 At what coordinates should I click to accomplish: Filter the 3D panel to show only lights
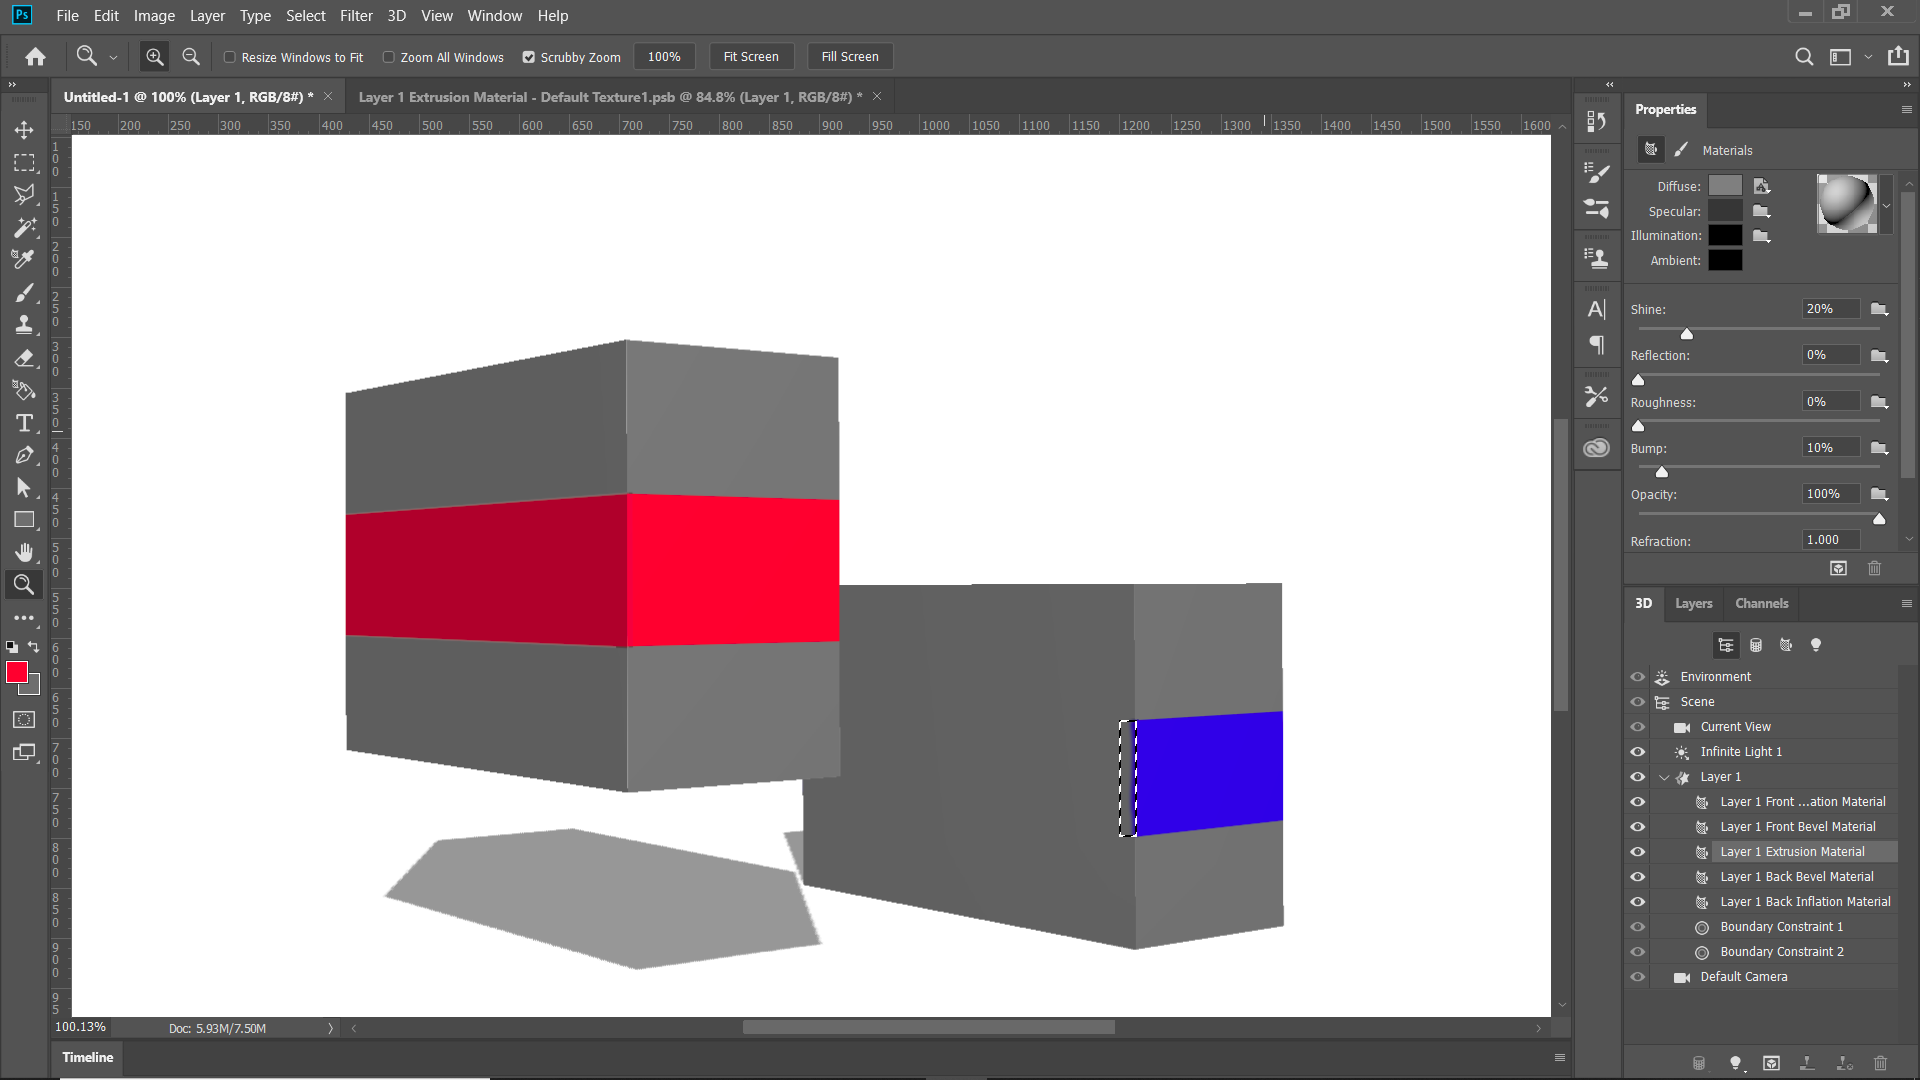pos(1816,645)
